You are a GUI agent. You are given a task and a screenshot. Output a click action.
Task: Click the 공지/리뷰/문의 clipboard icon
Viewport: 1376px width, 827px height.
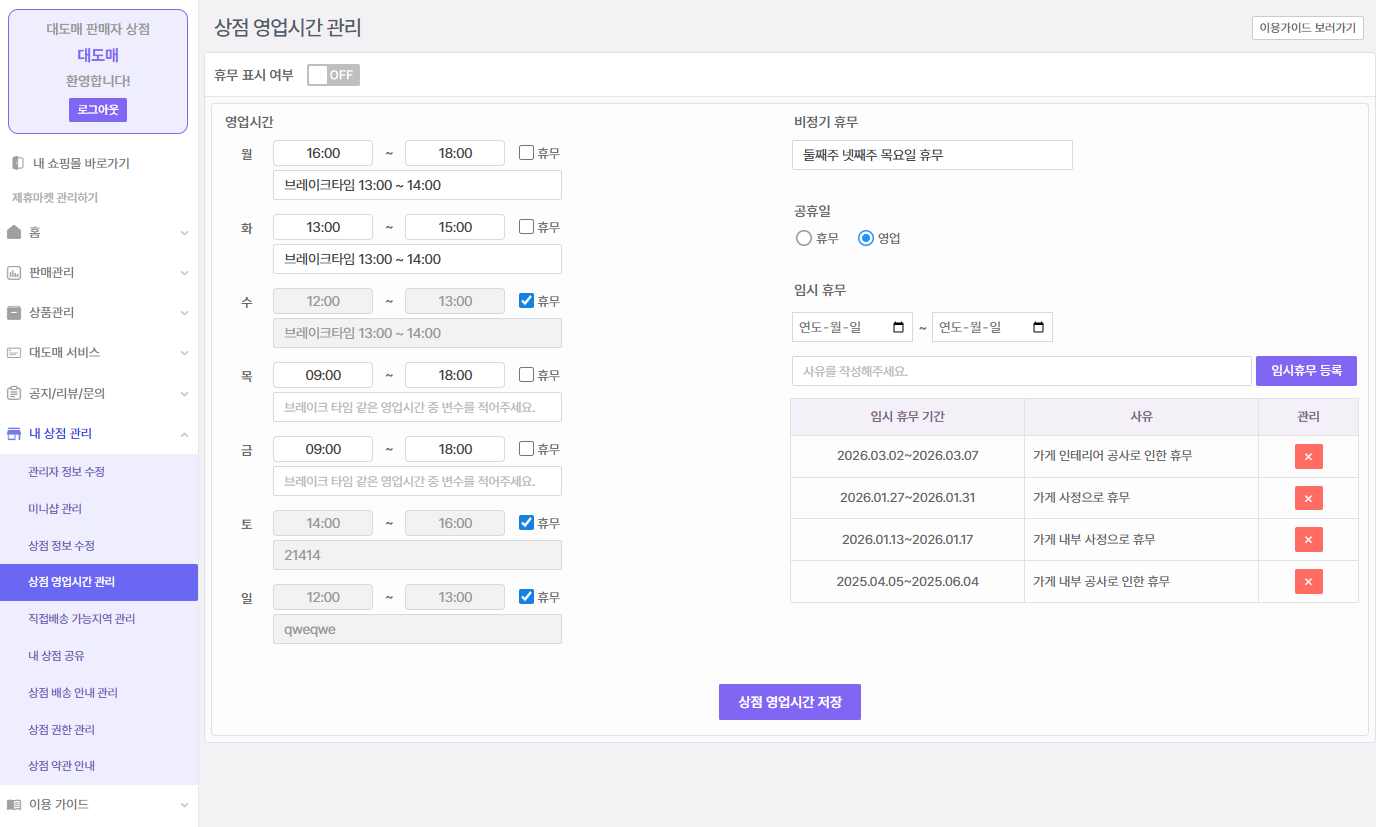(14, 393)
